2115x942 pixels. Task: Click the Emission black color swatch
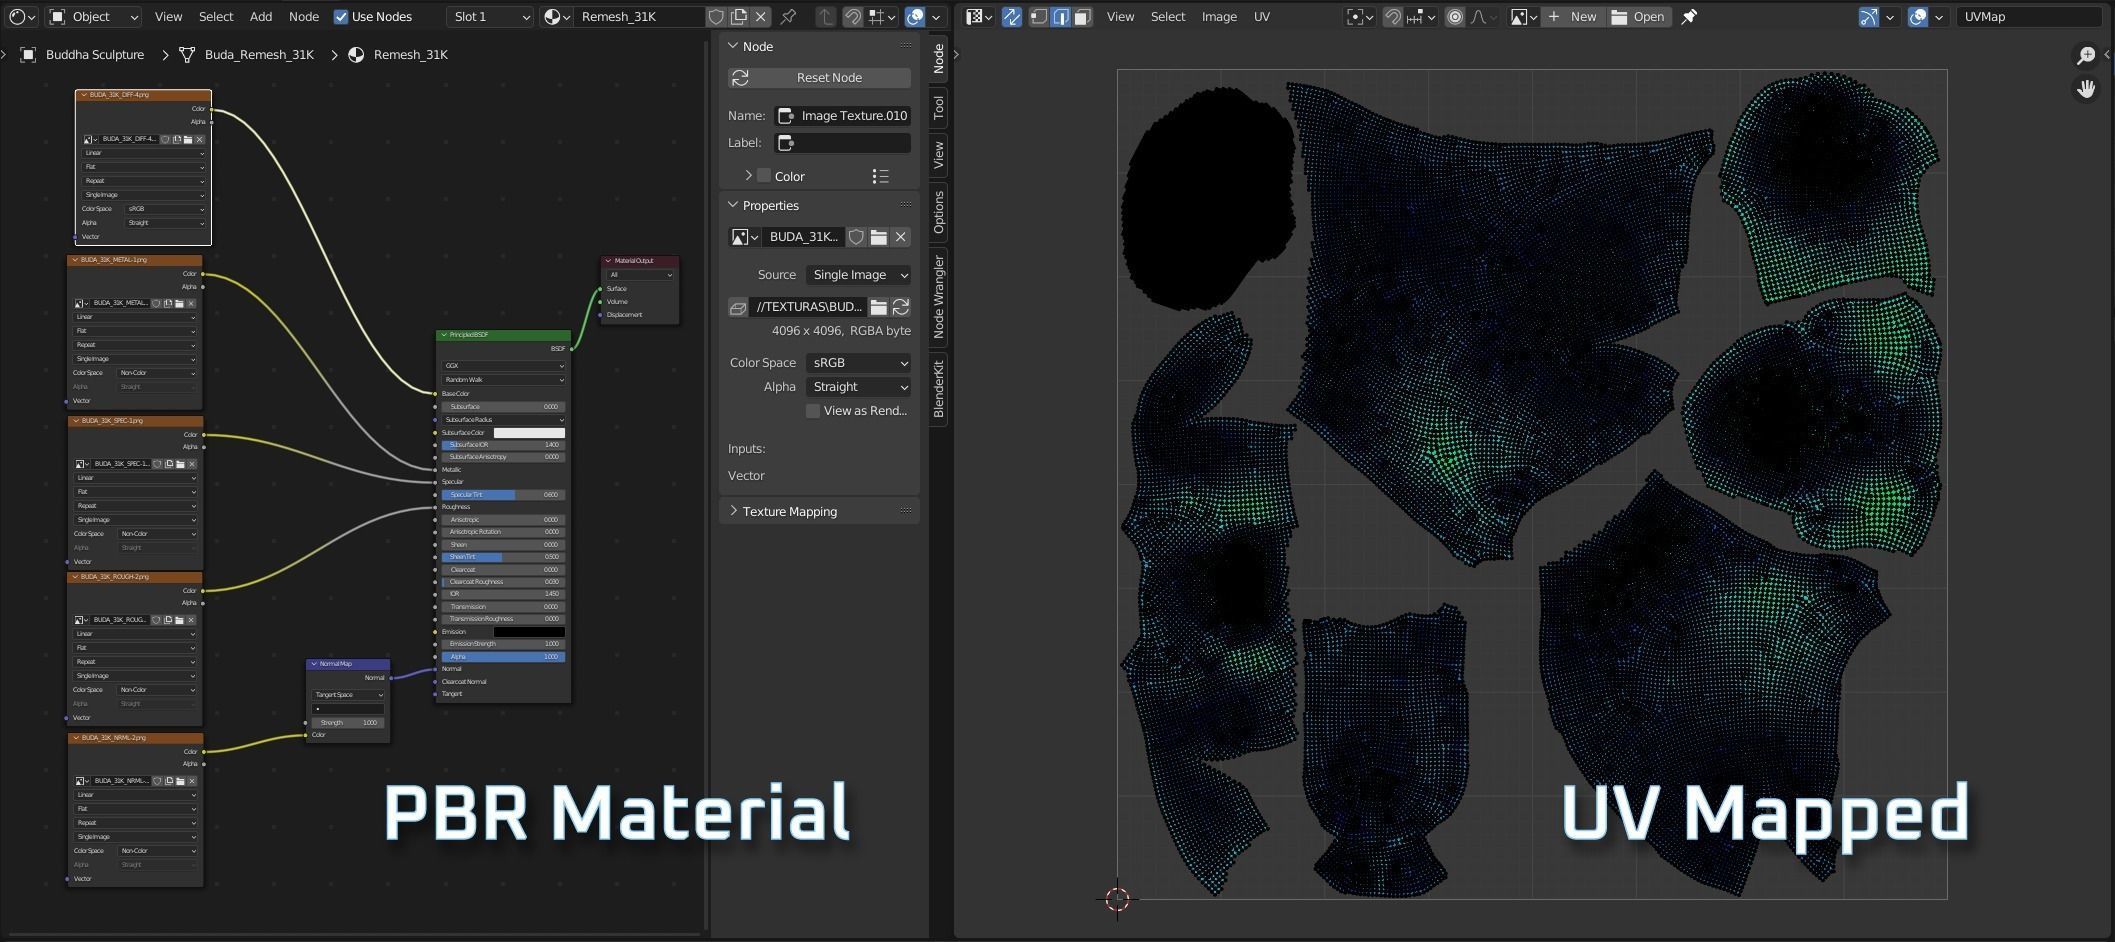pos(529,632)
